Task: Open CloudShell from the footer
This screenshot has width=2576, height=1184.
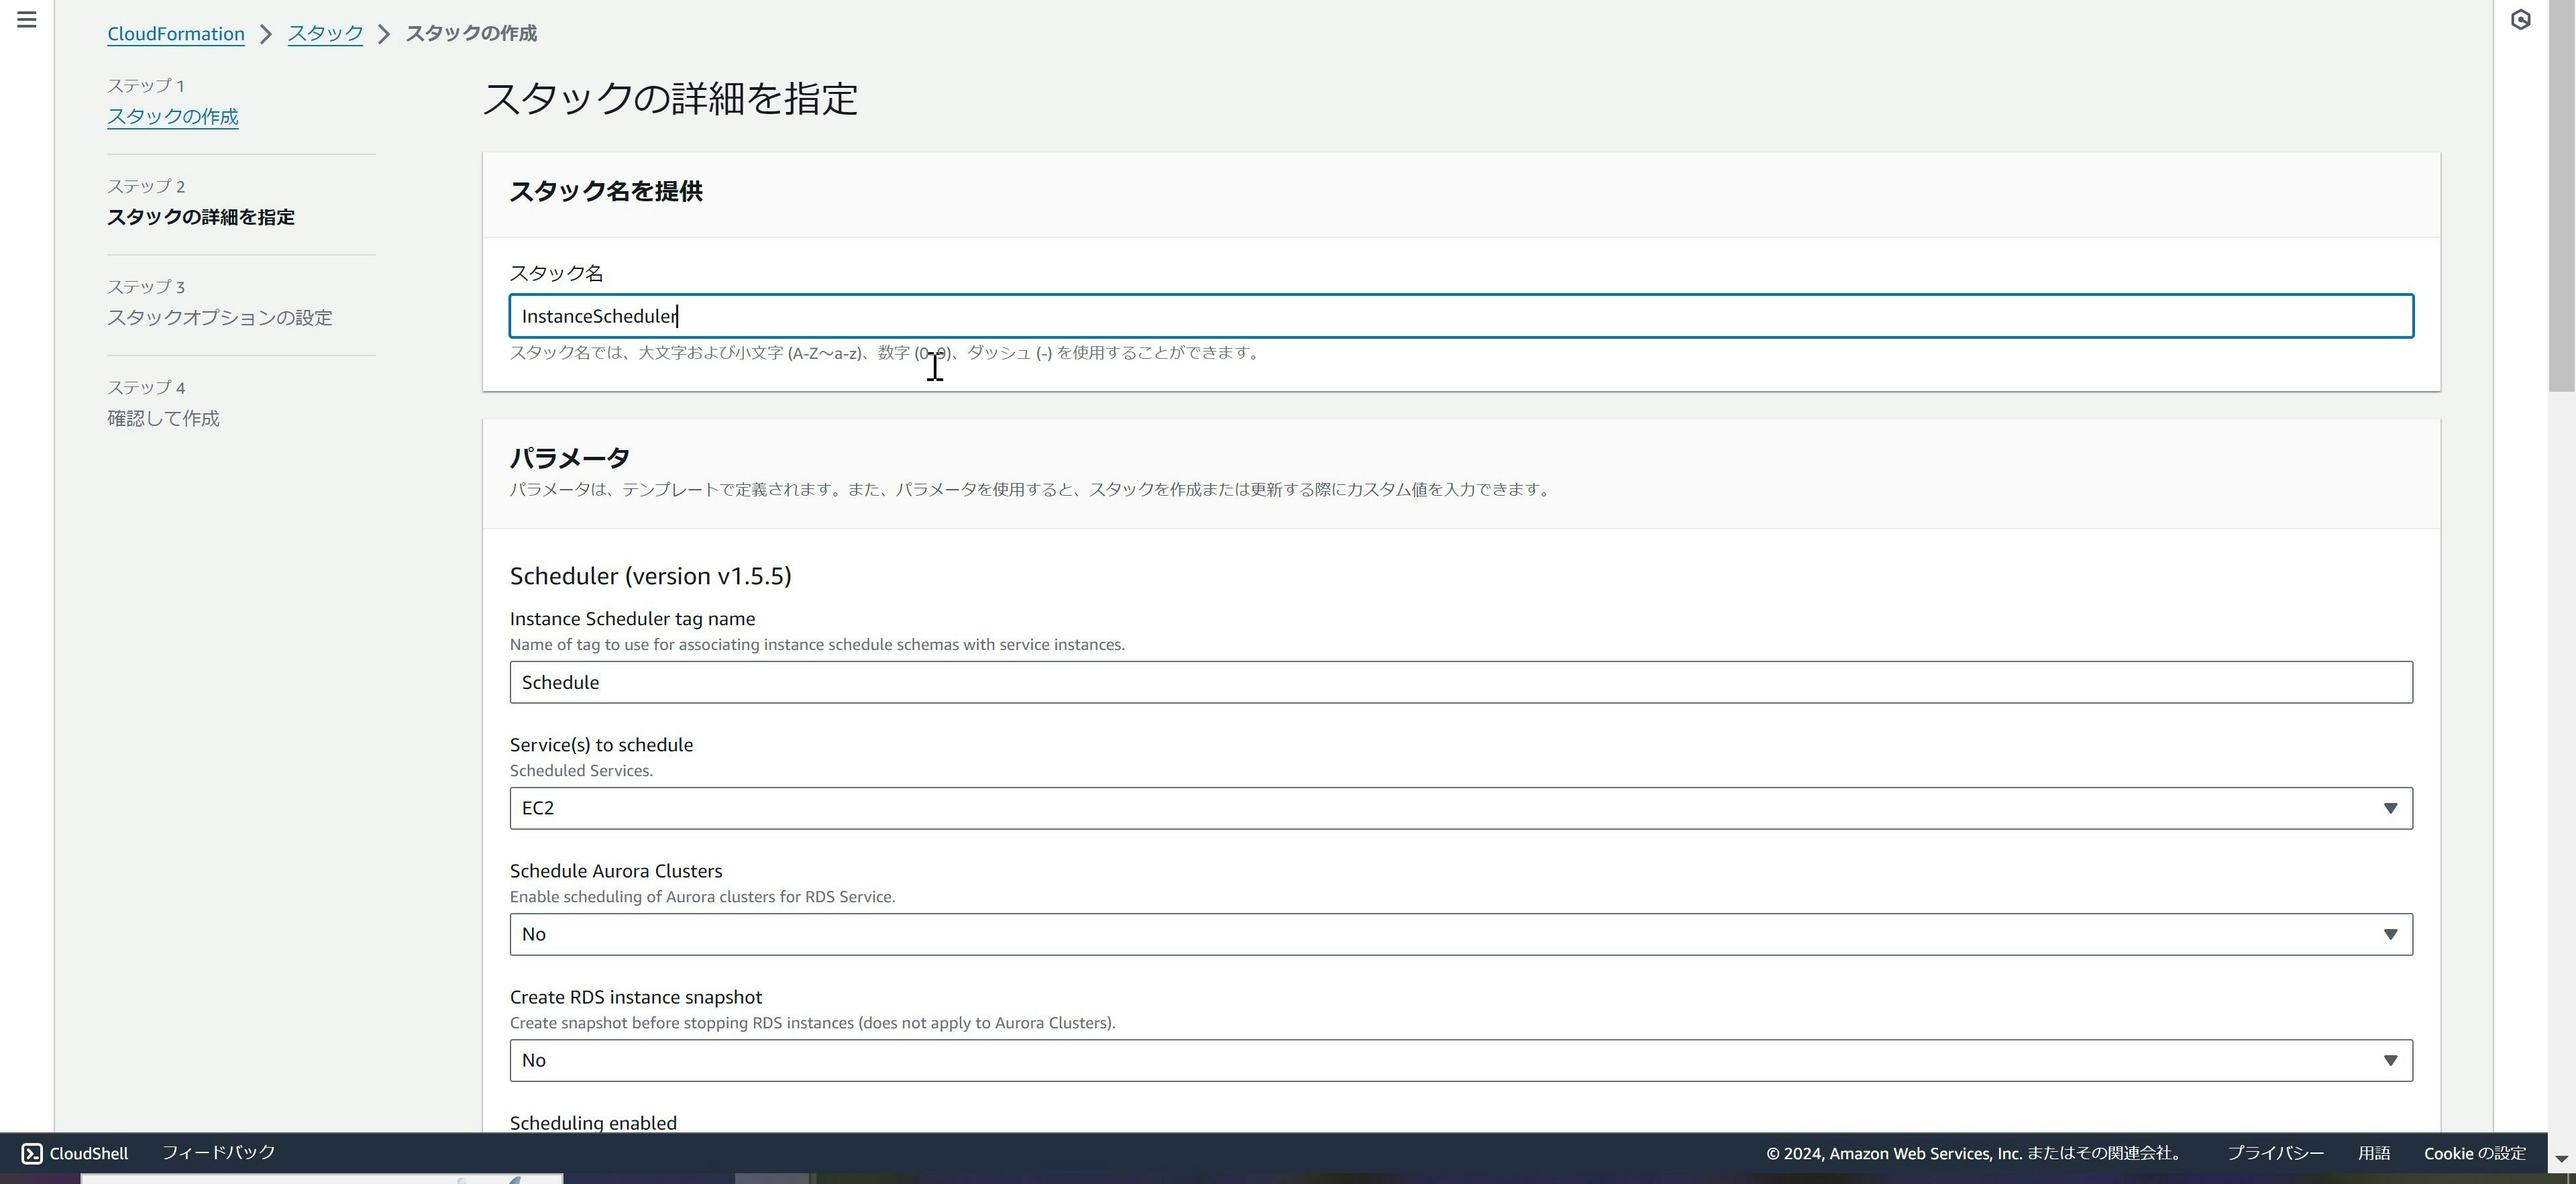Action: tap(74, 1153)
